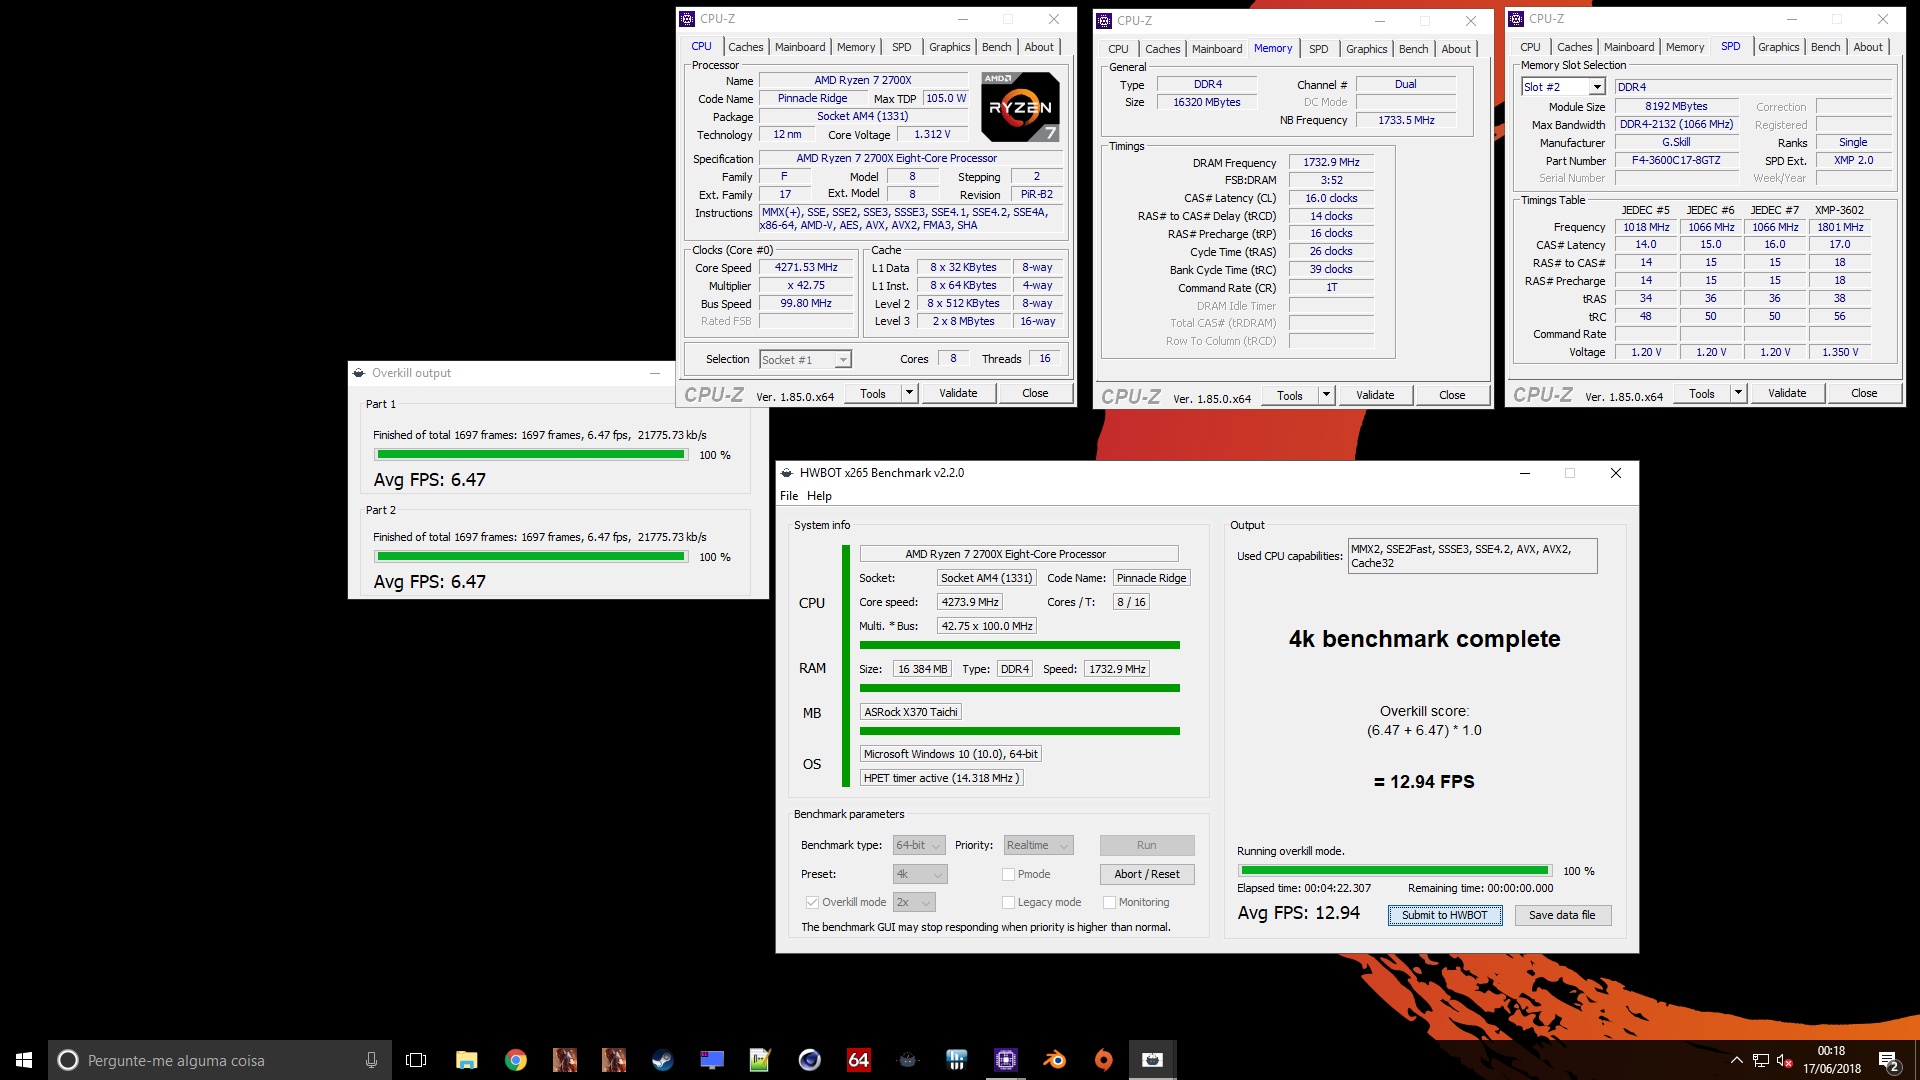Screen dimensions: 1920x1080
Task: Open the Windows Start menu
Action: click(24, 1060)
